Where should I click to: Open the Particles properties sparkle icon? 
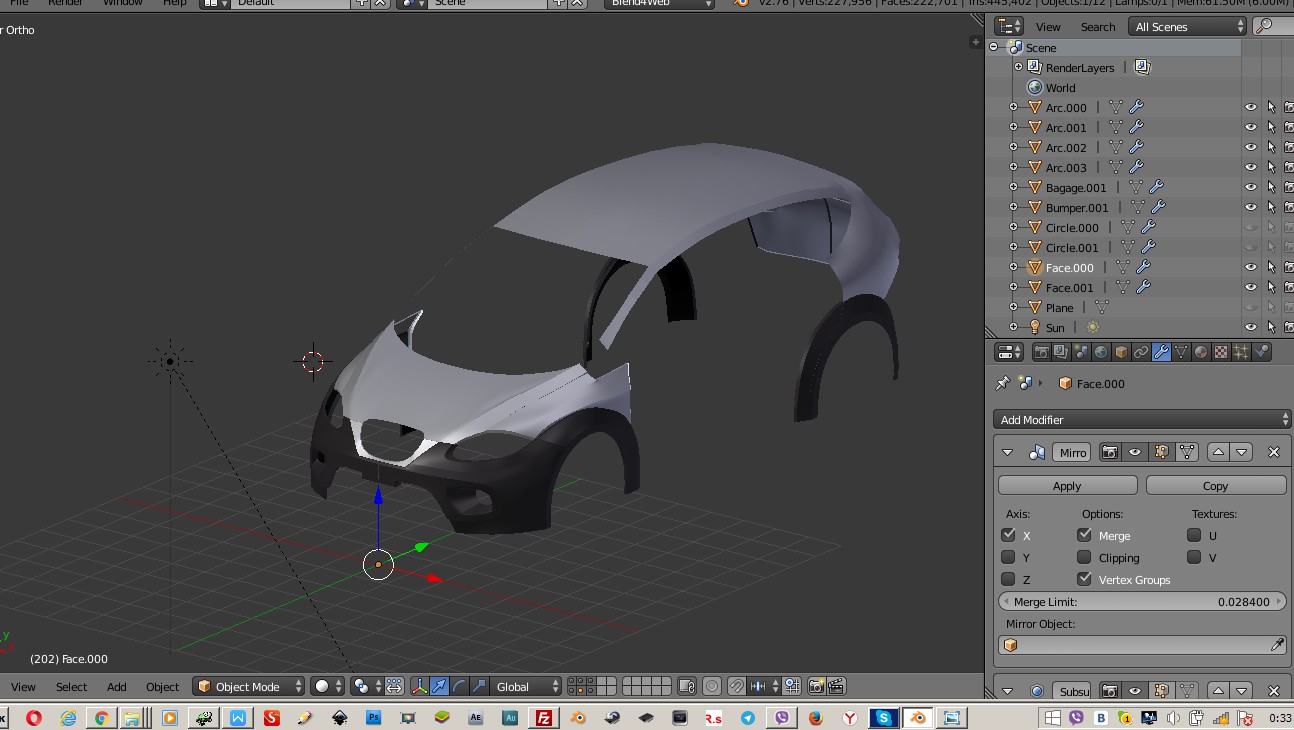click(1241, 352)
